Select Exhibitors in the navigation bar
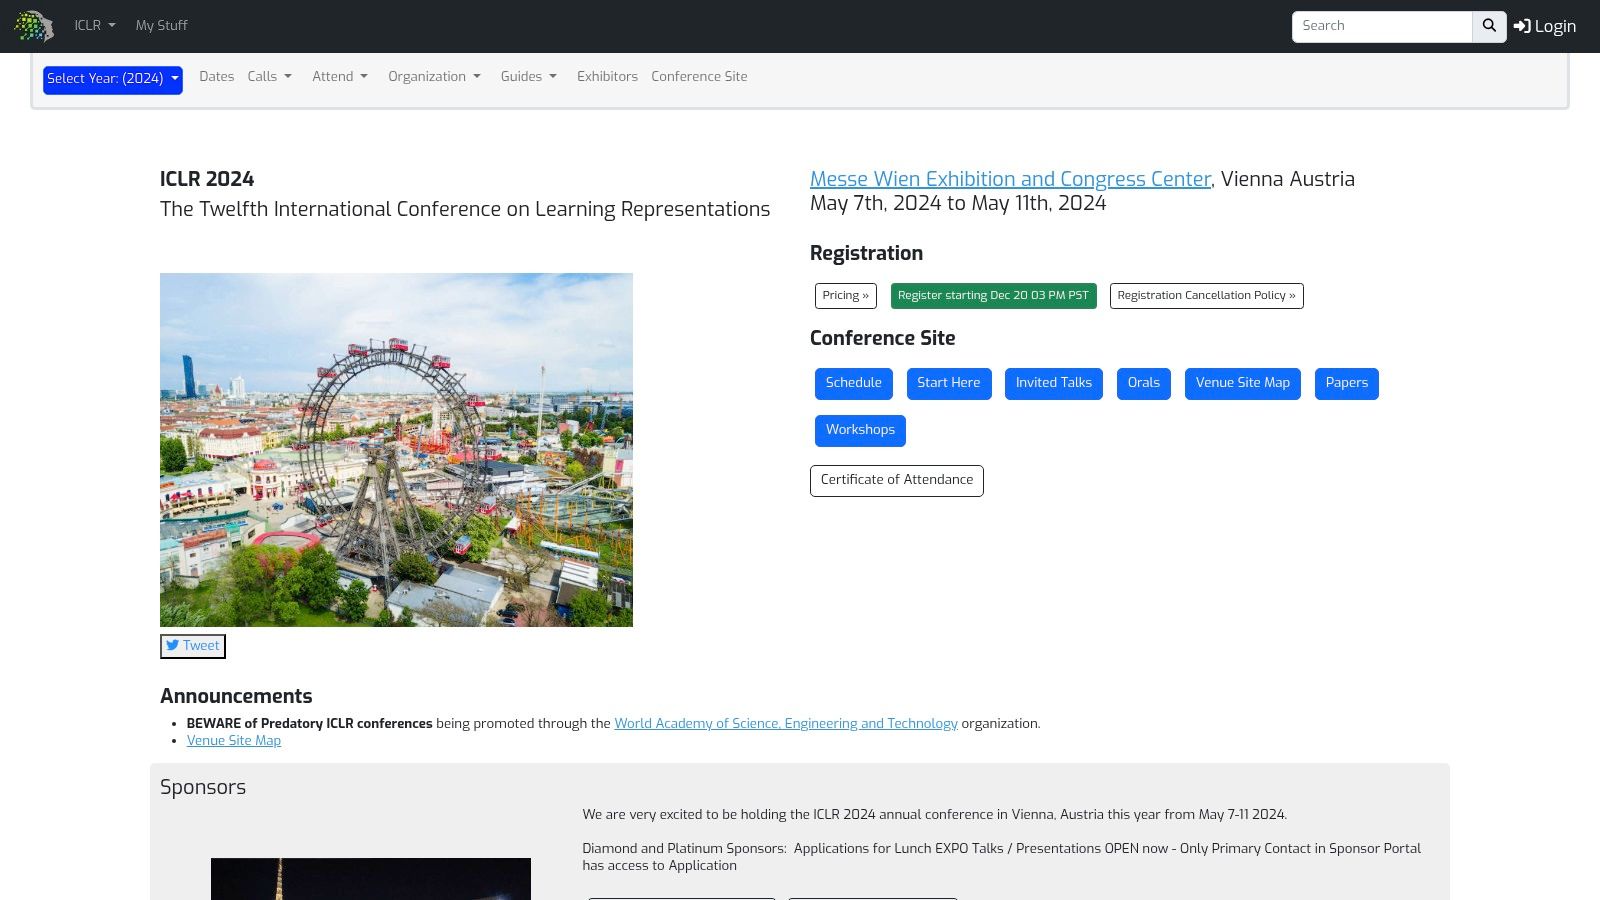This screenshot has width=1600, height=900. point(607,77)
